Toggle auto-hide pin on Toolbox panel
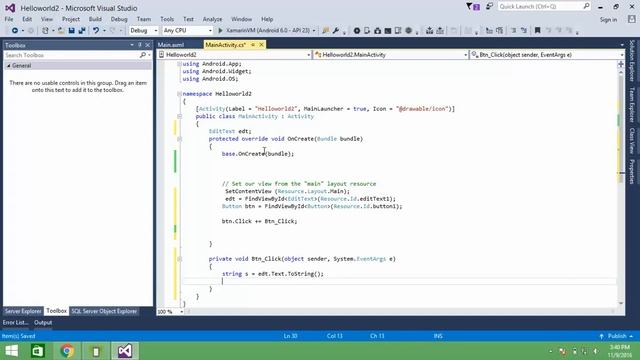Screen dimensions: 640x360 [x=140, y=45]
